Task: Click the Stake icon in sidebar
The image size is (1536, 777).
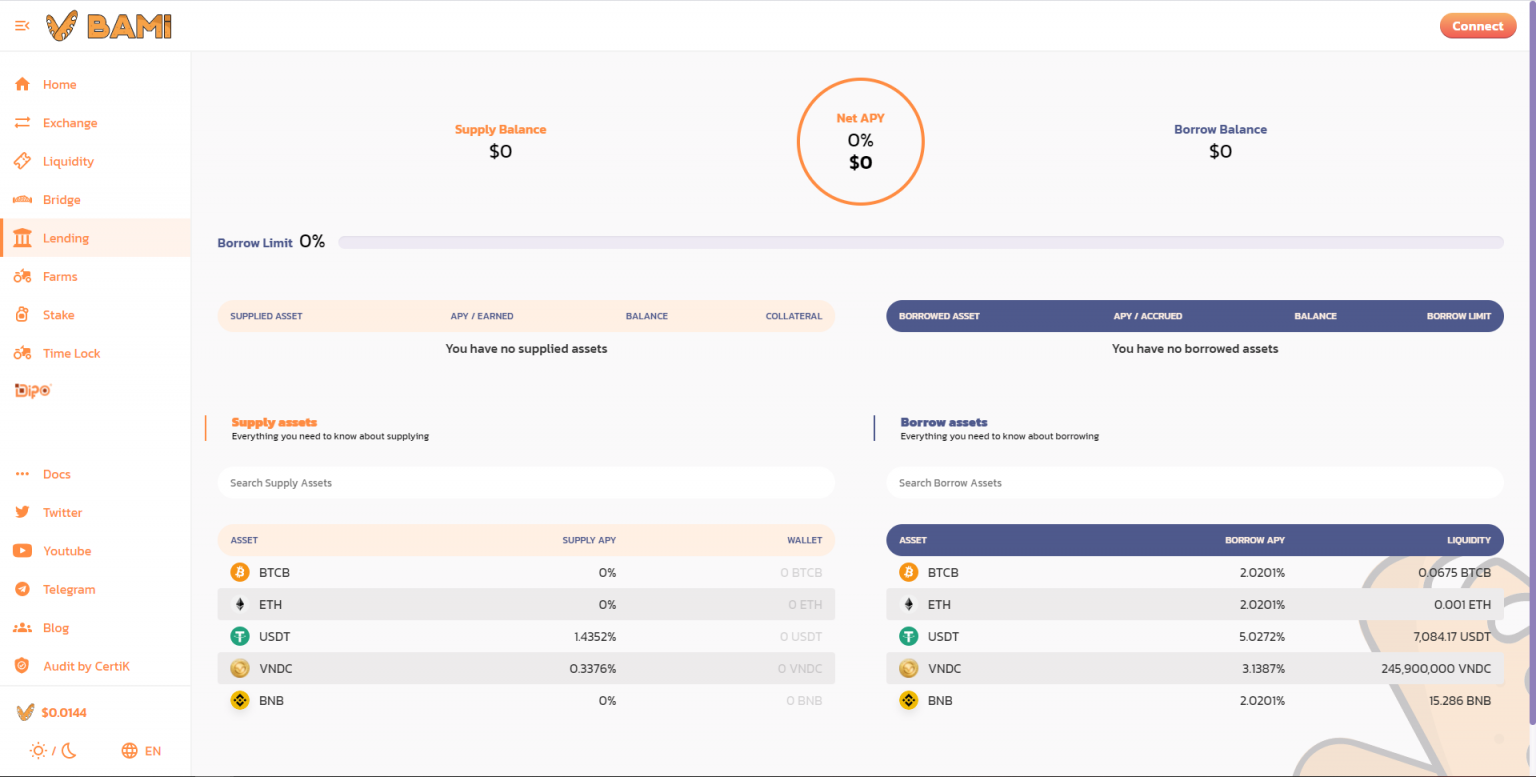Action: coord(22,315)
